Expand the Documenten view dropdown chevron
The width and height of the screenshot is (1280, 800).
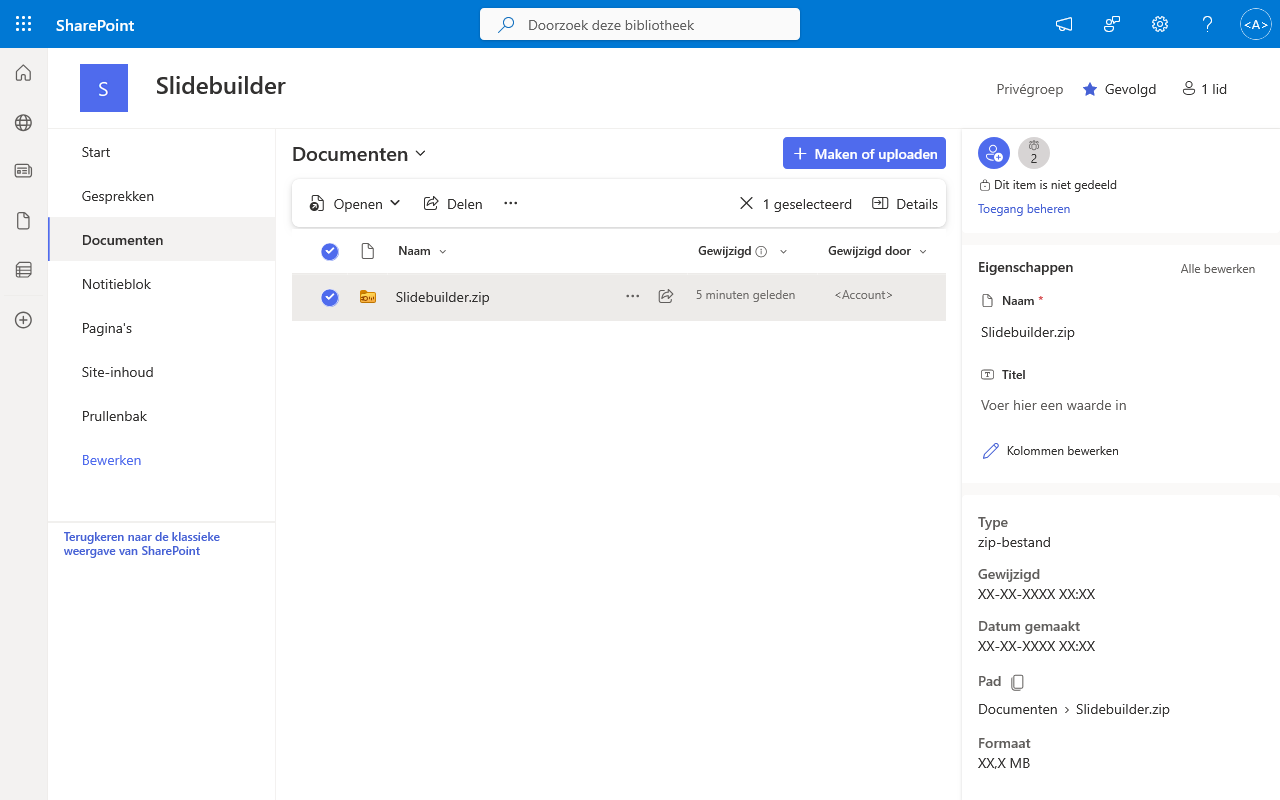421,153
